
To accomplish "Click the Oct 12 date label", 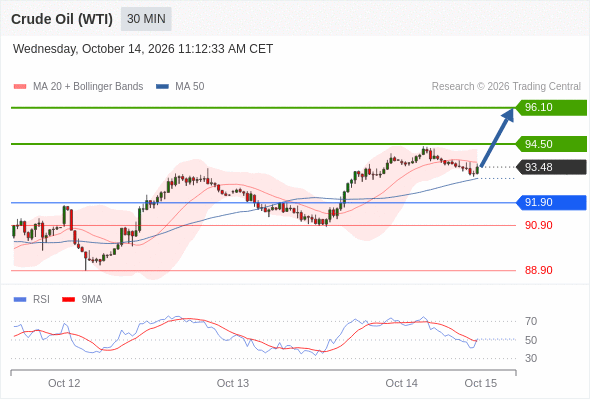I will coord(64,383).
